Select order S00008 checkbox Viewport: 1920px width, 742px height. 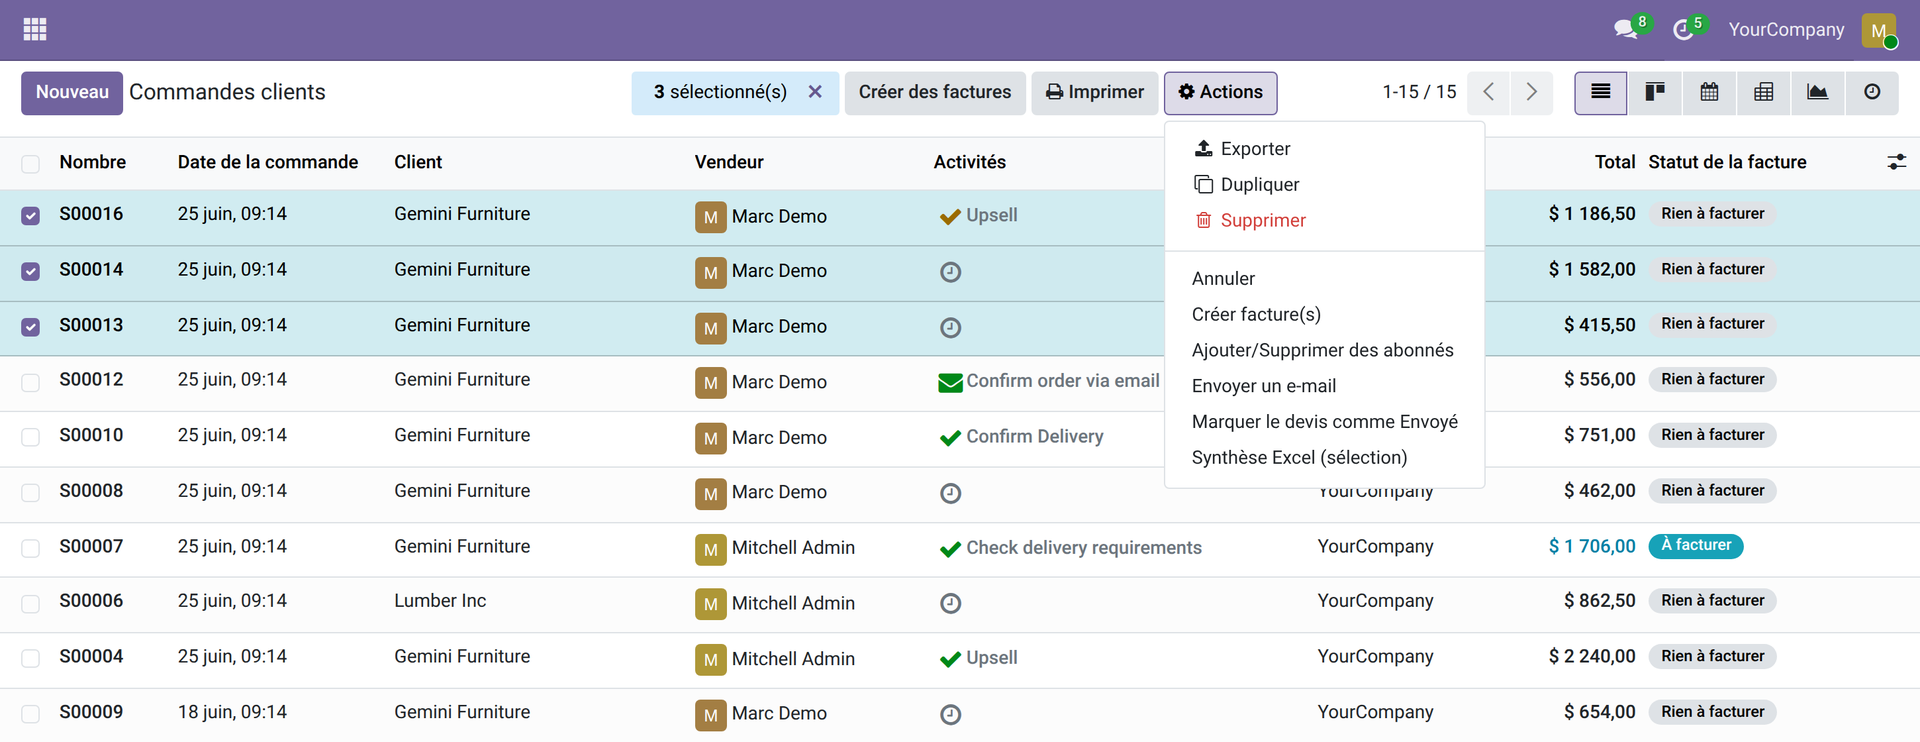(31, 493)
